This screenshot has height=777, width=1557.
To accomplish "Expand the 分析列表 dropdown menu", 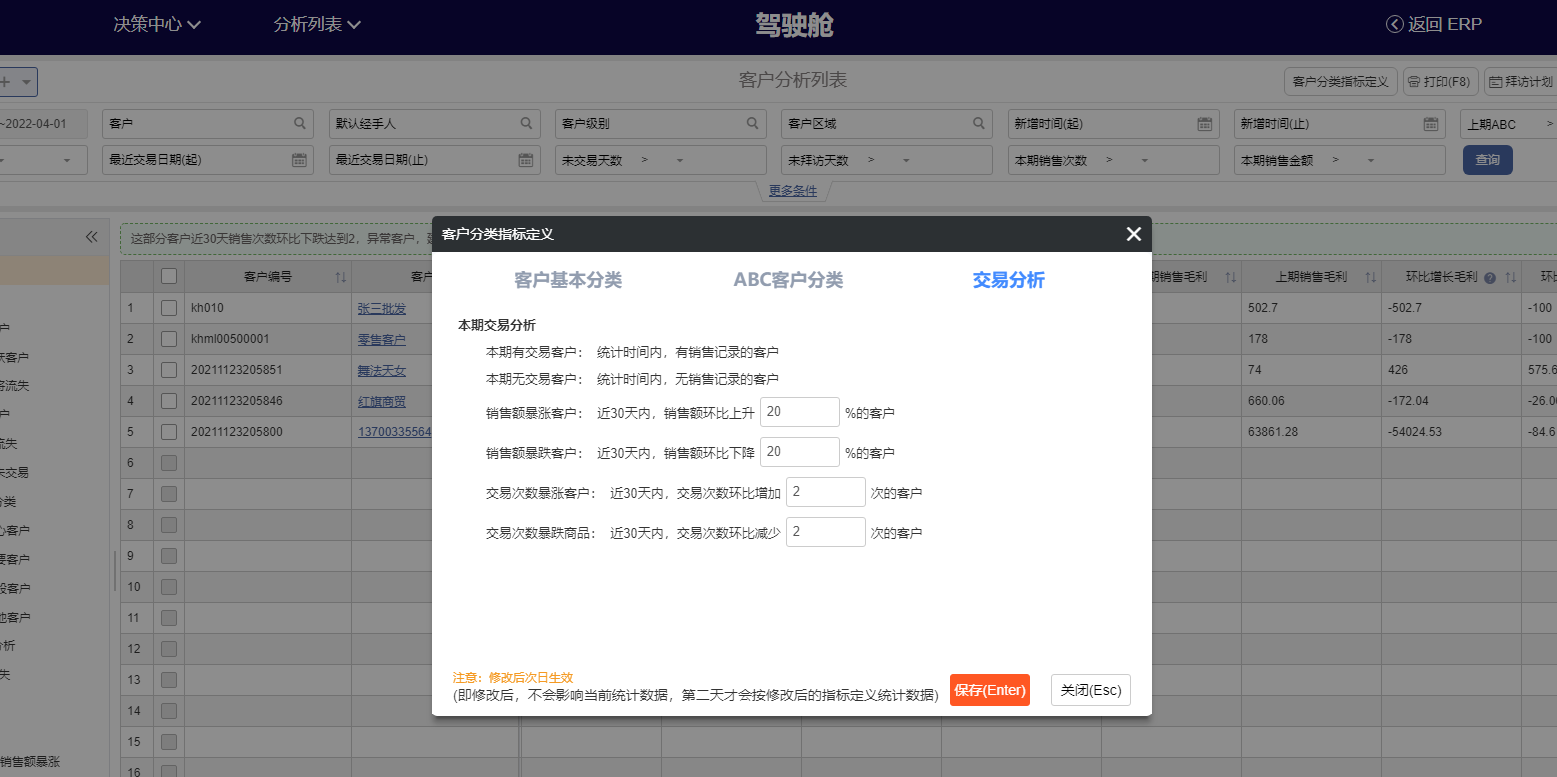I will click(x=317, y=25).
